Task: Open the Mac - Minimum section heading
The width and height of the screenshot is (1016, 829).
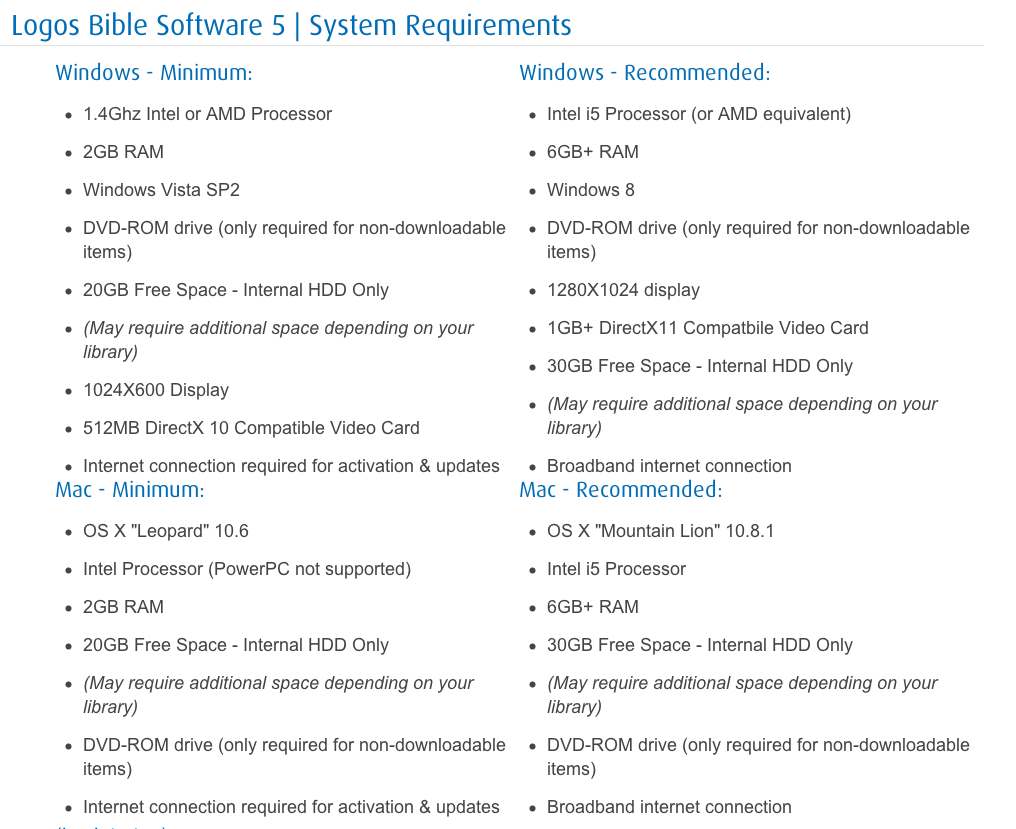Action: (129, 489)
